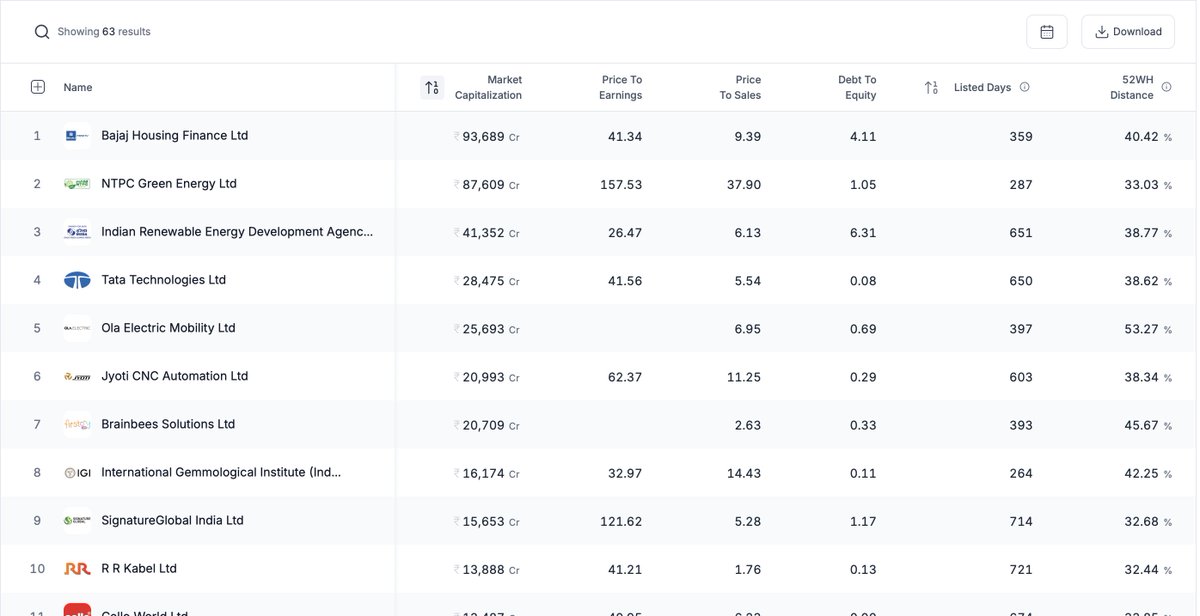Click the Price To Sales header
This screenshot has height=616, width=1200.
click(740, 87)
